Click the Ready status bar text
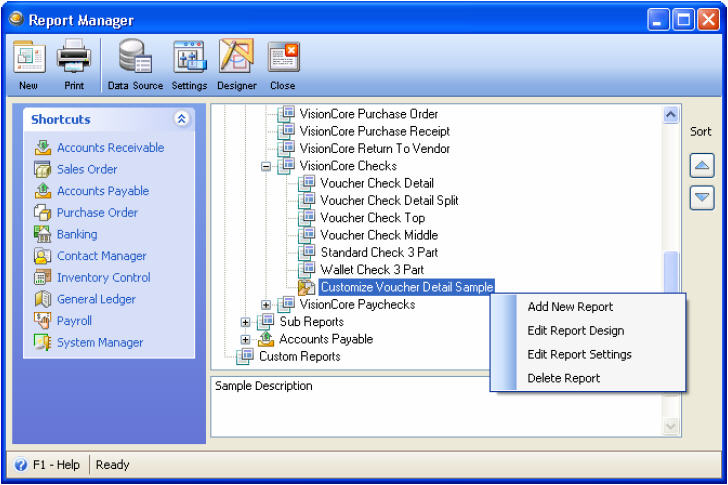Screen dimensions: 728x485 112,465
